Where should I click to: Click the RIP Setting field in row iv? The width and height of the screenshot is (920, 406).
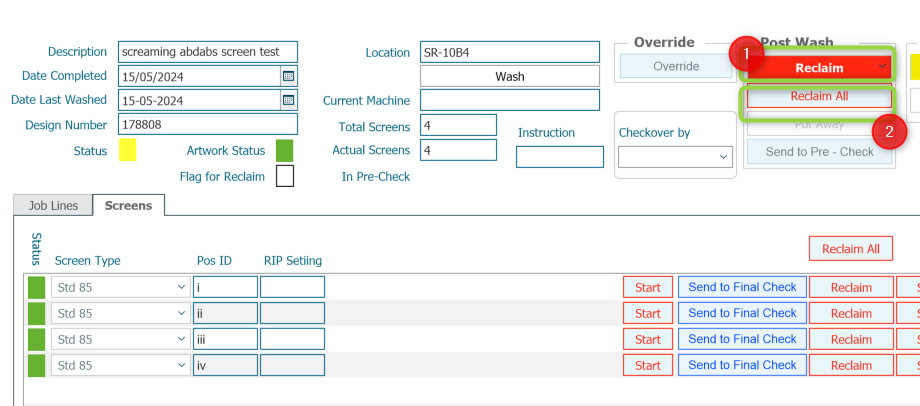292,365
